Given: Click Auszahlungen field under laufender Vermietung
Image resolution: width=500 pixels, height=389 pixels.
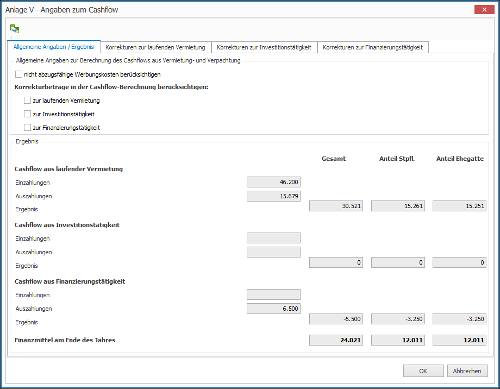Looking at the screenshot, I should pos(274,196).
